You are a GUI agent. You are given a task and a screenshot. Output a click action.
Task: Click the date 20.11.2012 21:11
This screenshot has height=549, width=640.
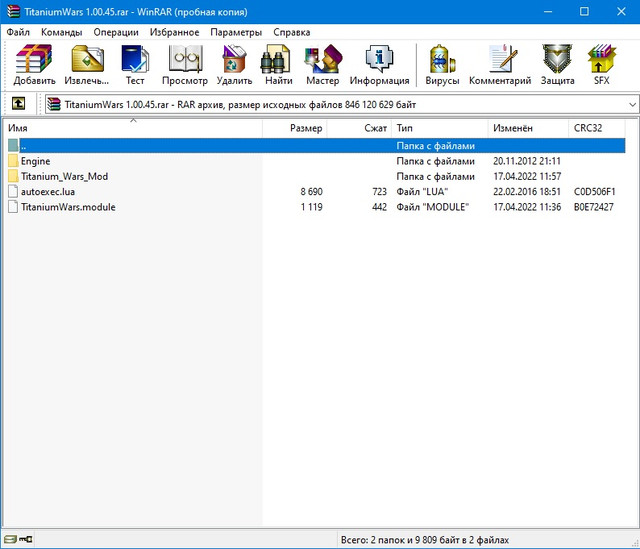(x=527, y=161)
